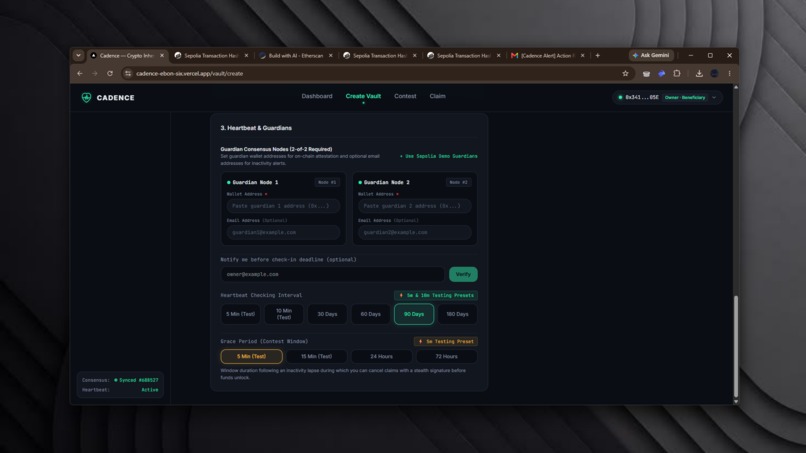The height and width of the screenshot is (453, 806).
Task: Focus Guardian Node 1 wallet address field
Action: [x=283, y=206]
